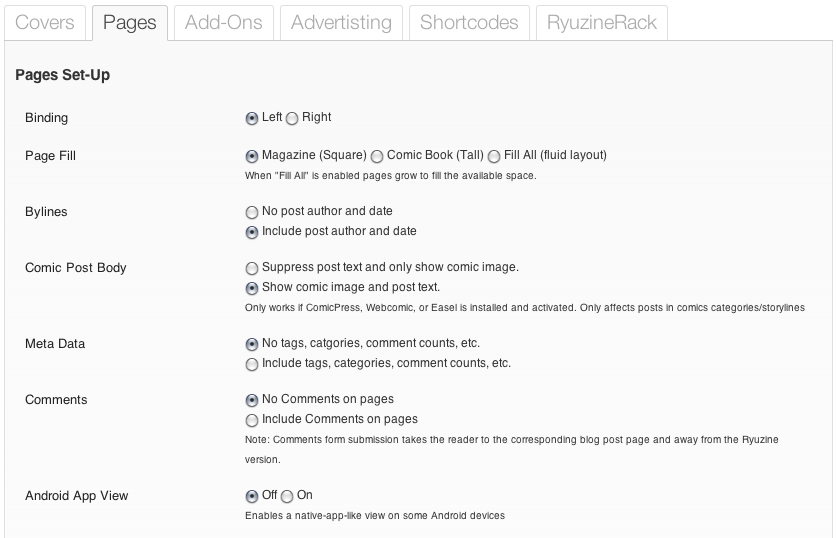837x538 pixels.
Task: Choose Fill All (fluid layout) option
Action: point(494,156)
